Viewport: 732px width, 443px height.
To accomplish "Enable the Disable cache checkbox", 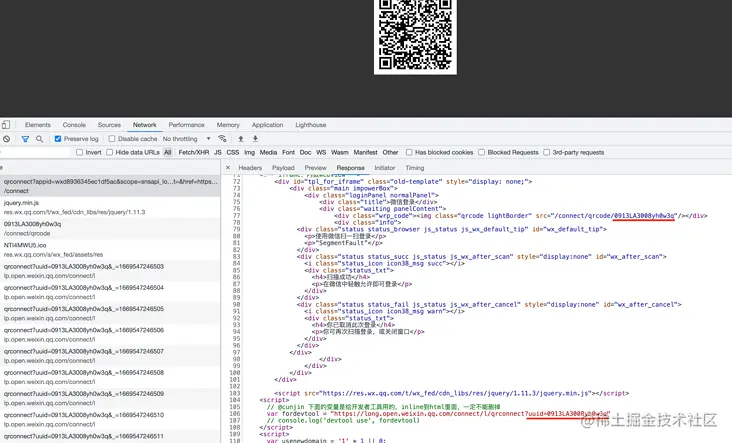I will (x=112, y=139).
